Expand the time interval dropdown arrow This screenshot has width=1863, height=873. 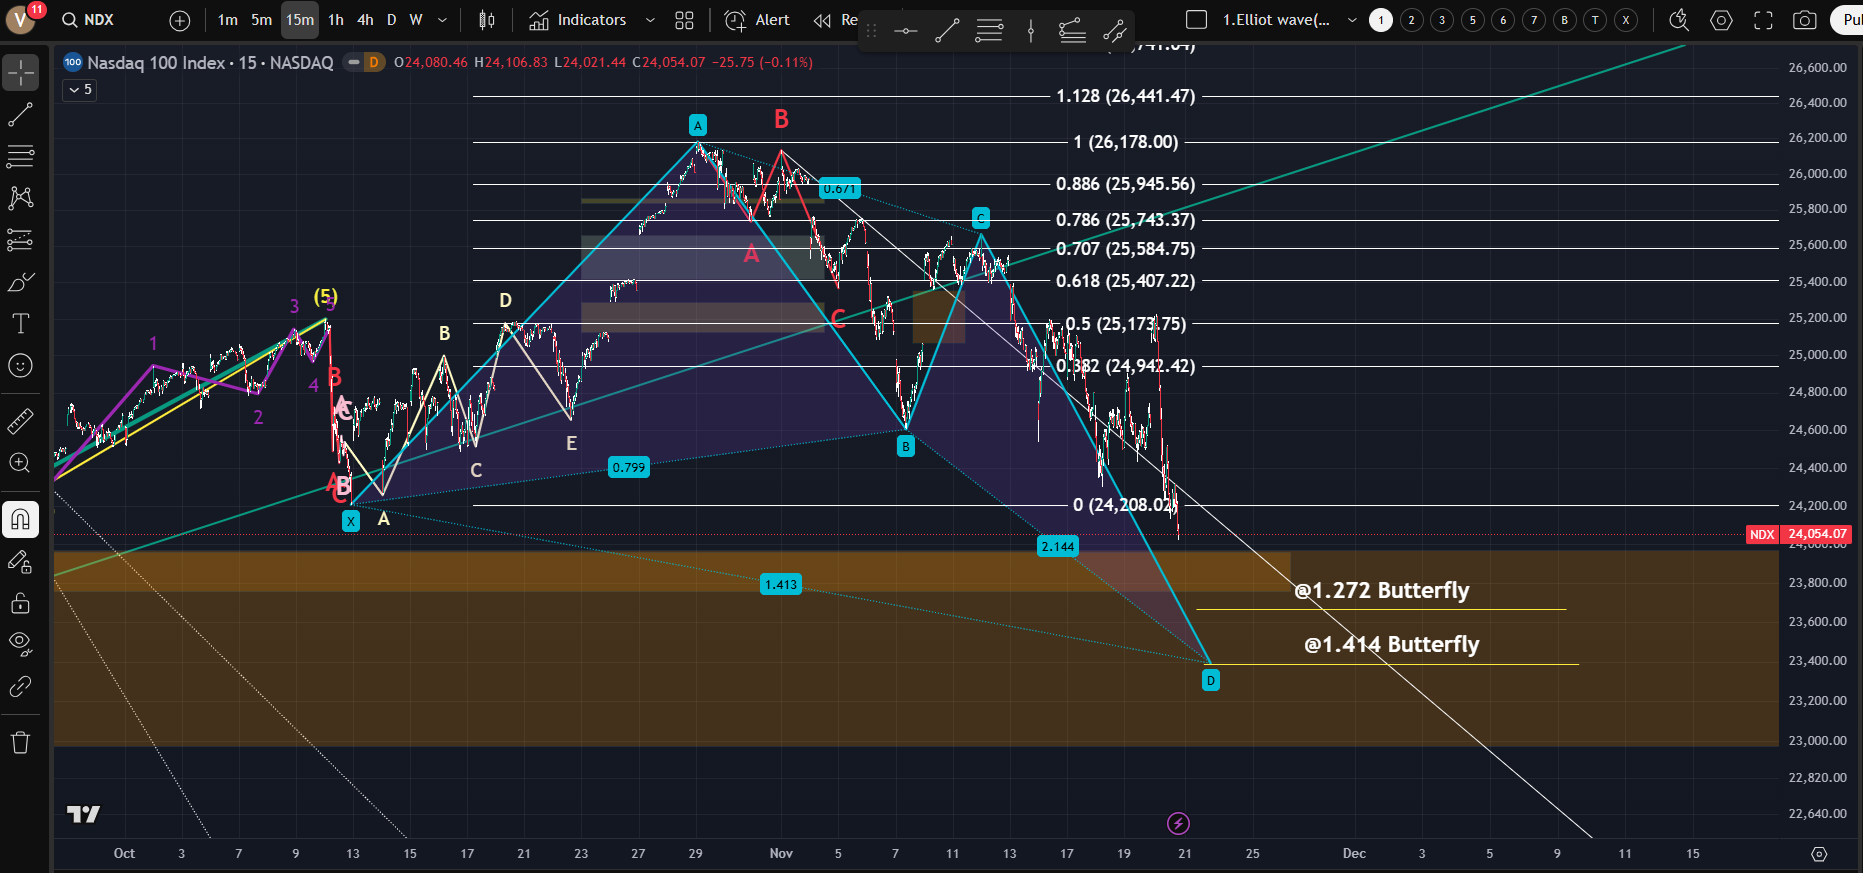443,20
